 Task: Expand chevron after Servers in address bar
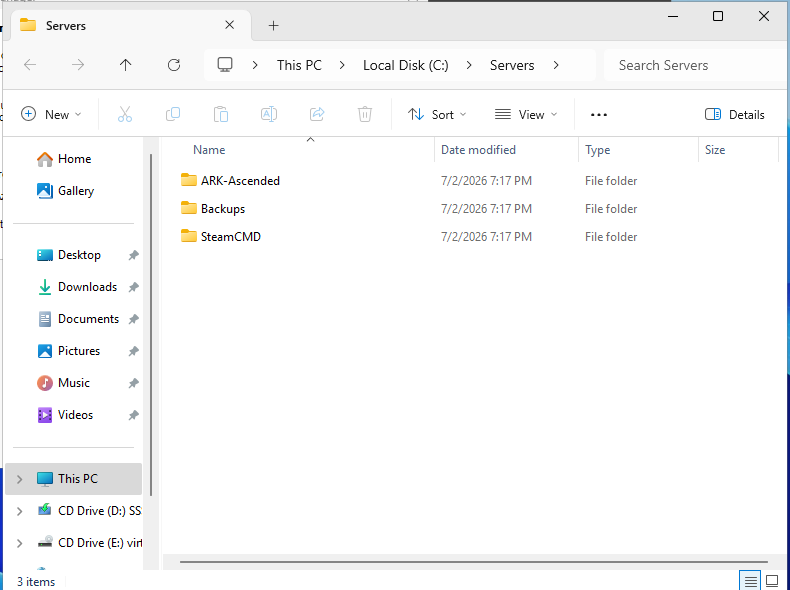coord(556,65)
